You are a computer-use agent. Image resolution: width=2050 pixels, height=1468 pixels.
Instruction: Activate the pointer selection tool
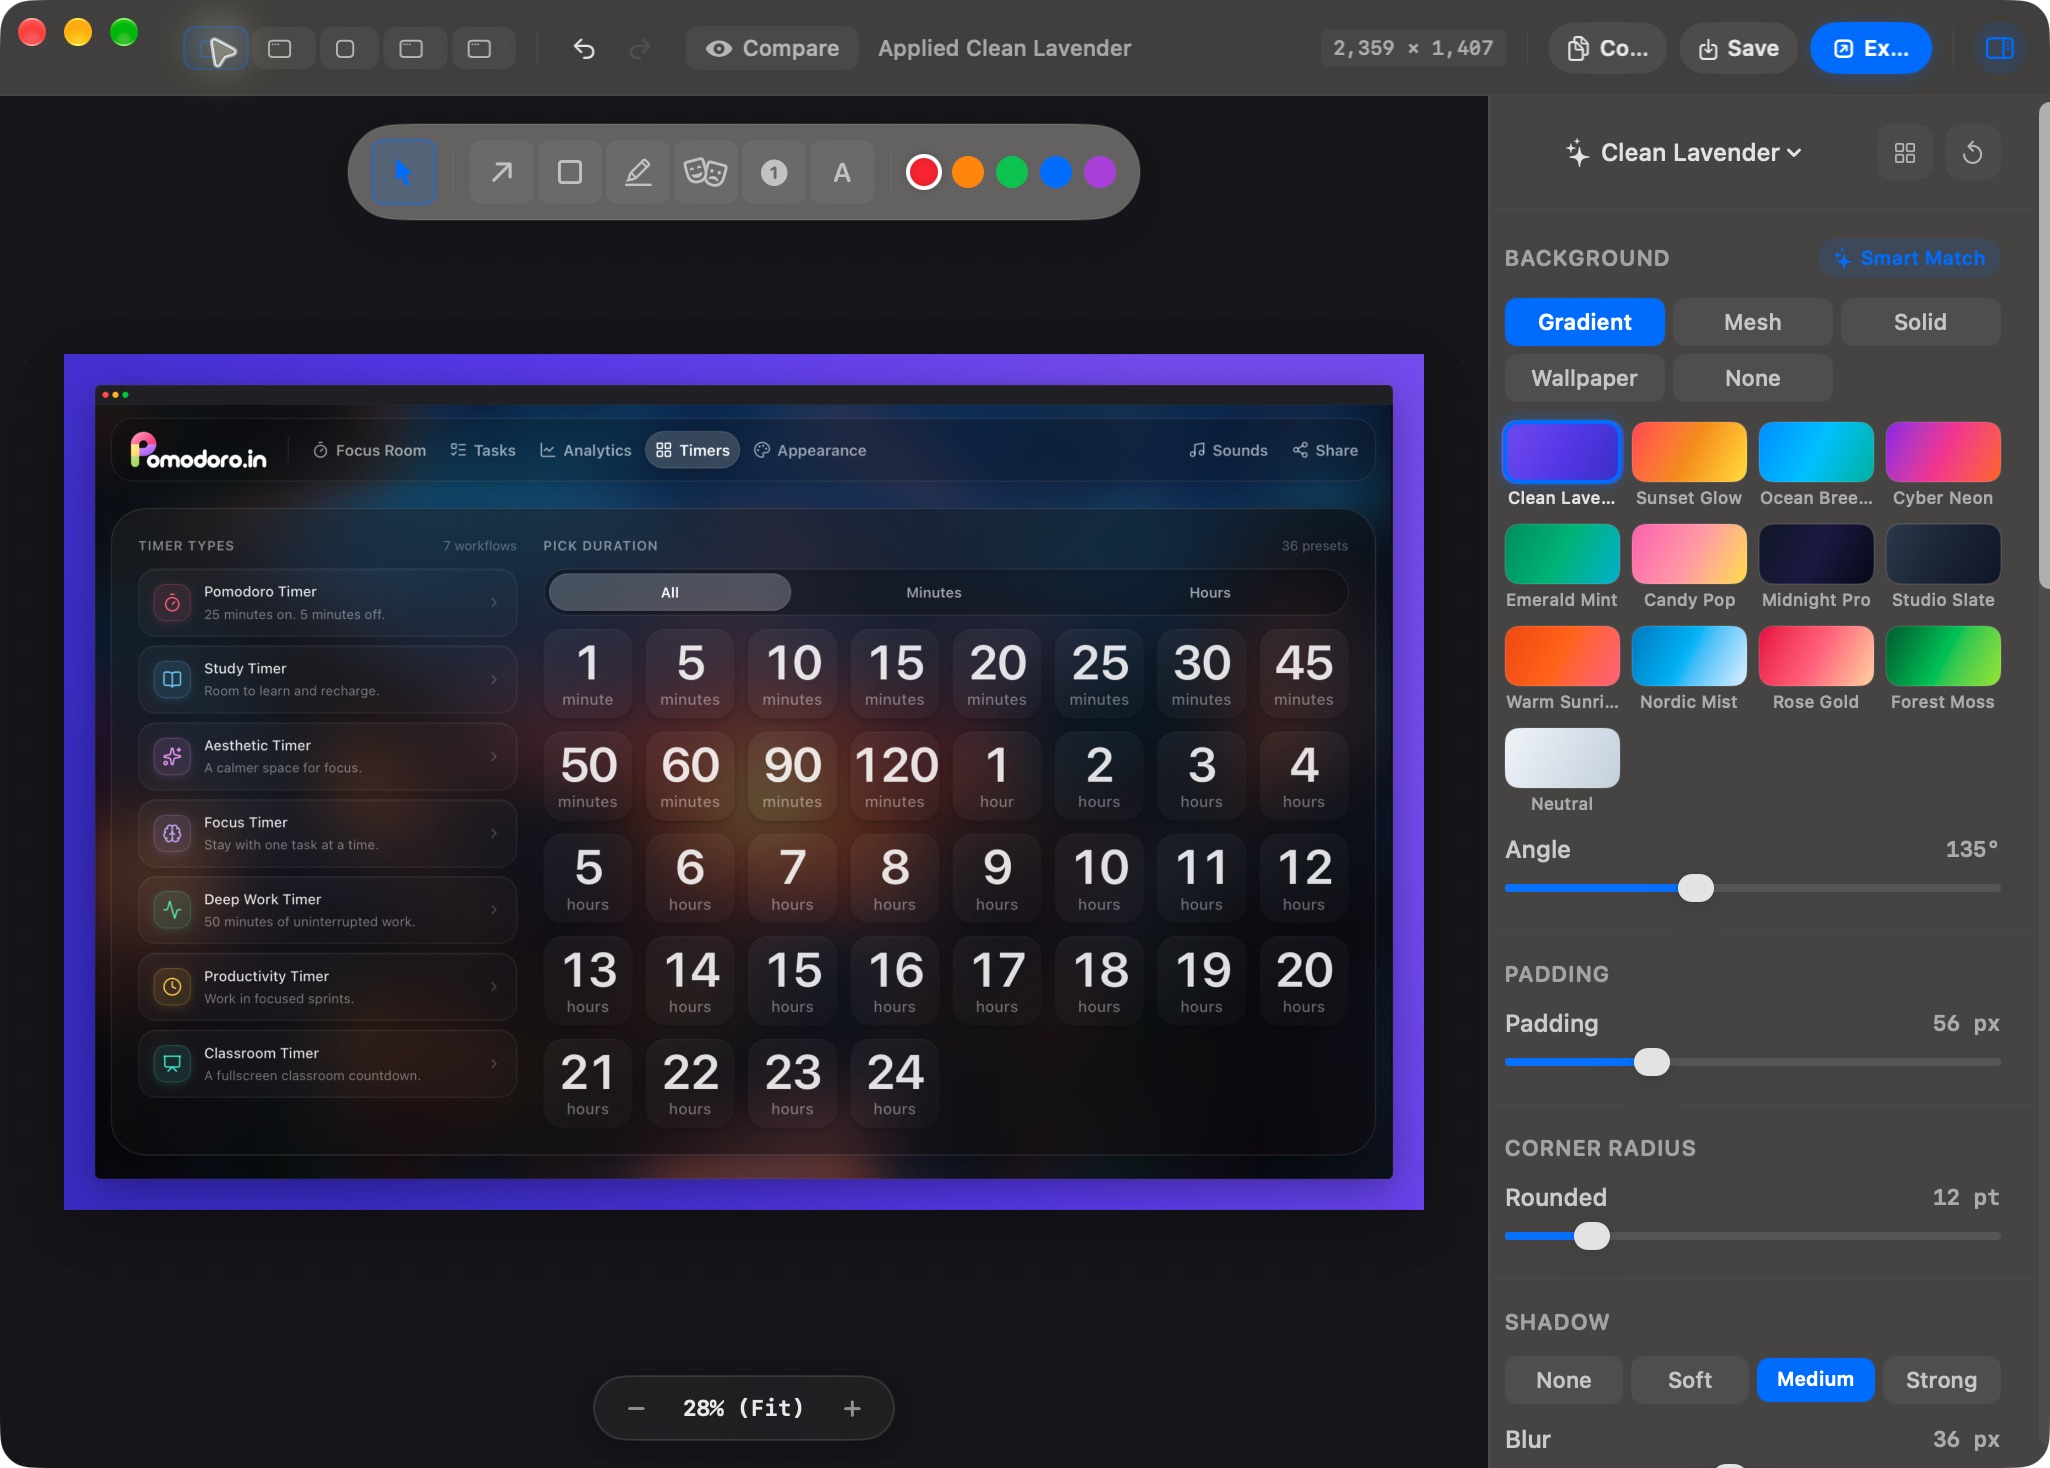[x=403, y=173]
